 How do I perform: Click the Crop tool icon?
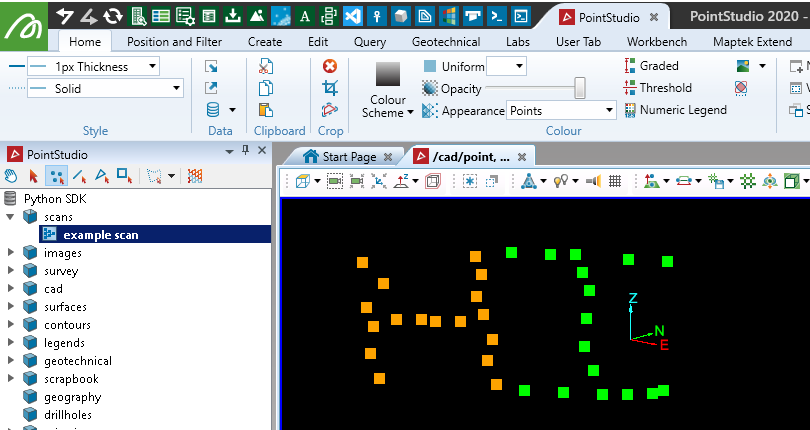[x=330, y=88]
